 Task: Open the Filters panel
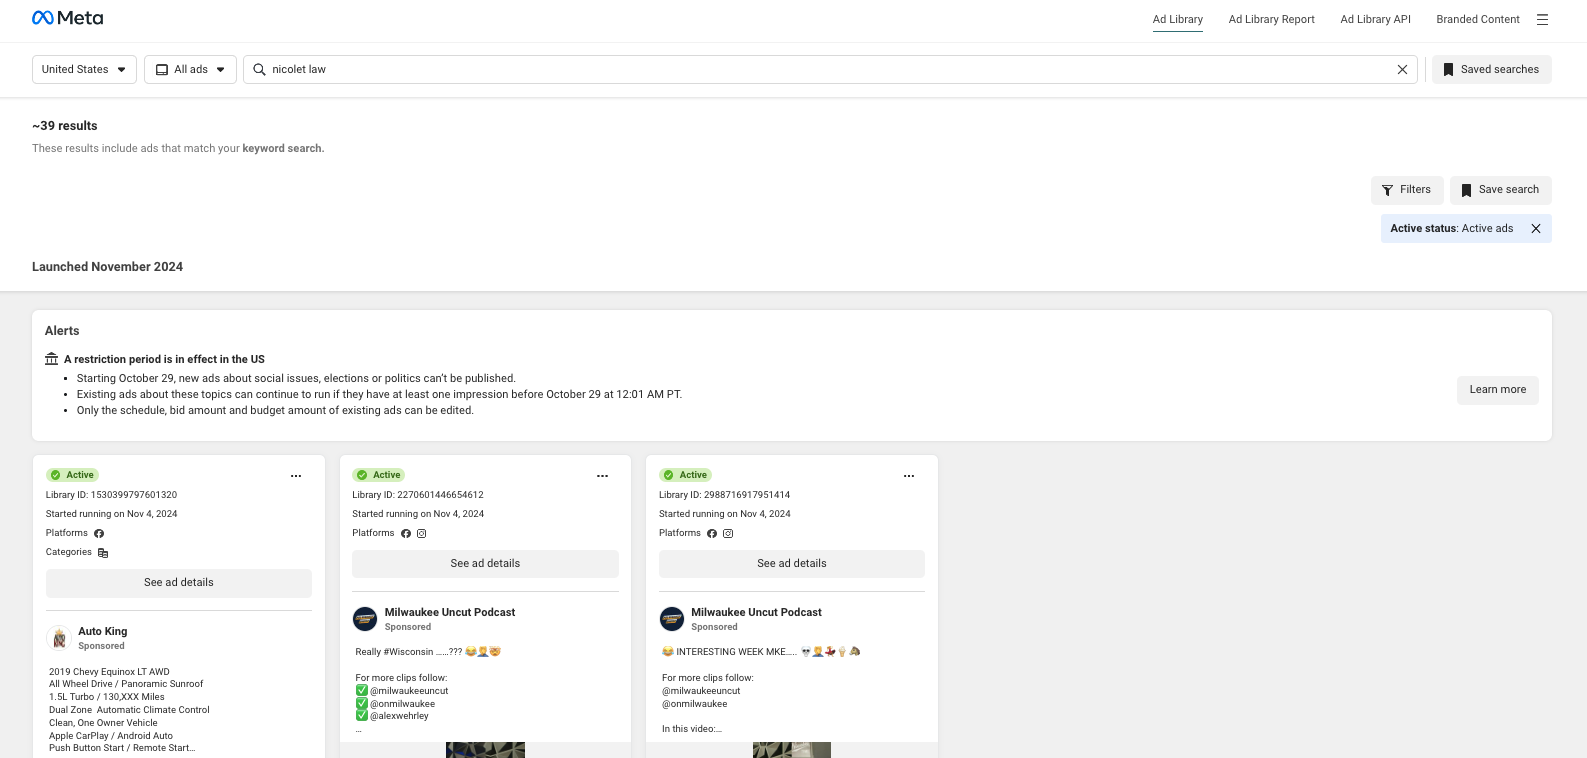click(x=1406, y=190)
